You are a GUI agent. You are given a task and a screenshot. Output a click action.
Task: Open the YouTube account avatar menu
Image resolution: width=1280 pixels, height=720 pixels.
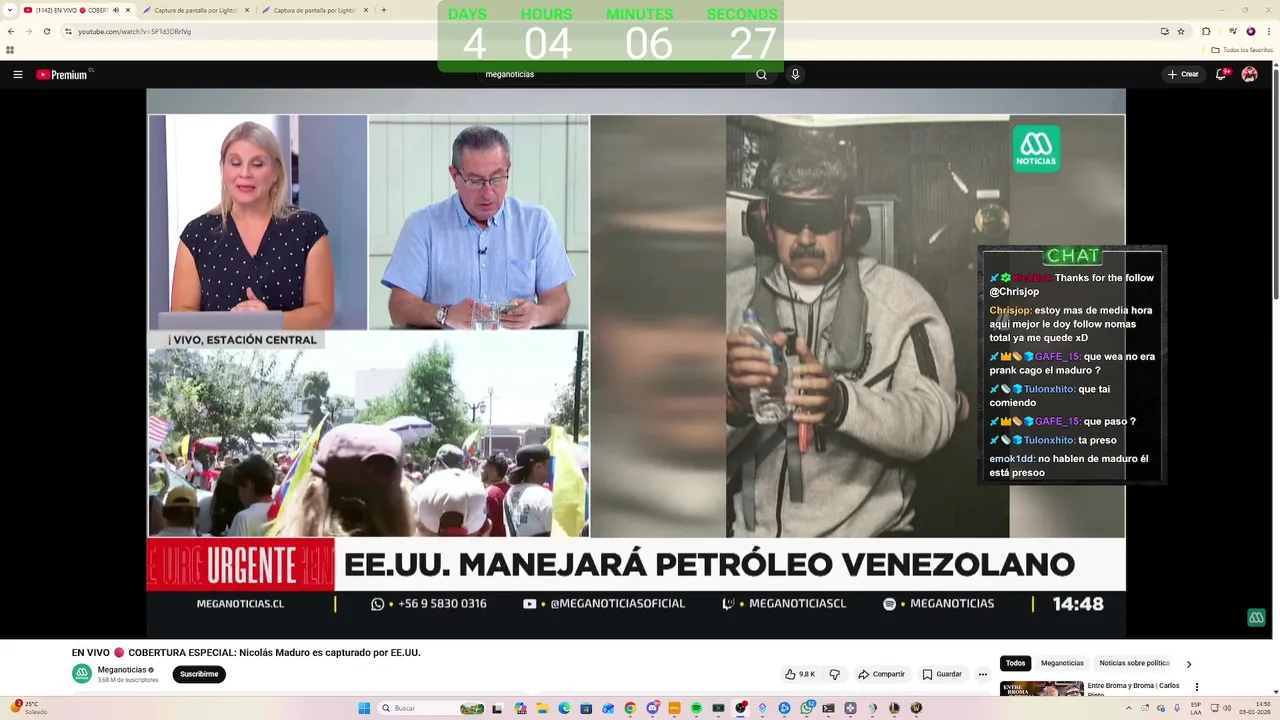[x=1249, y=74]
